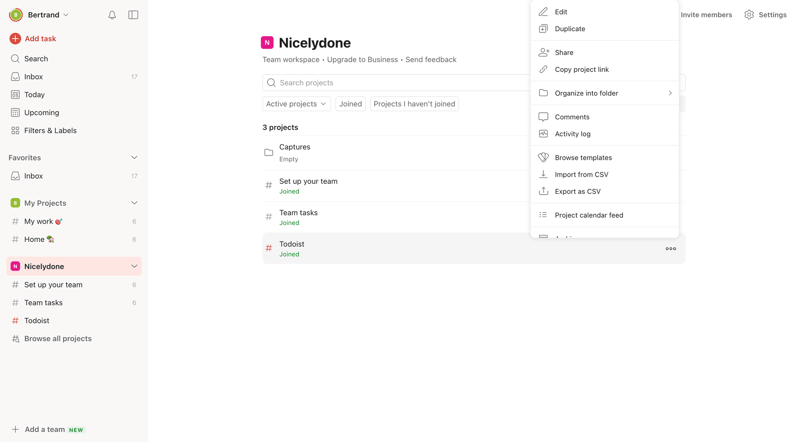Click Upgrade to Business link
The height and width of the screenshot is (442, 800).
(x=362, y=60)
